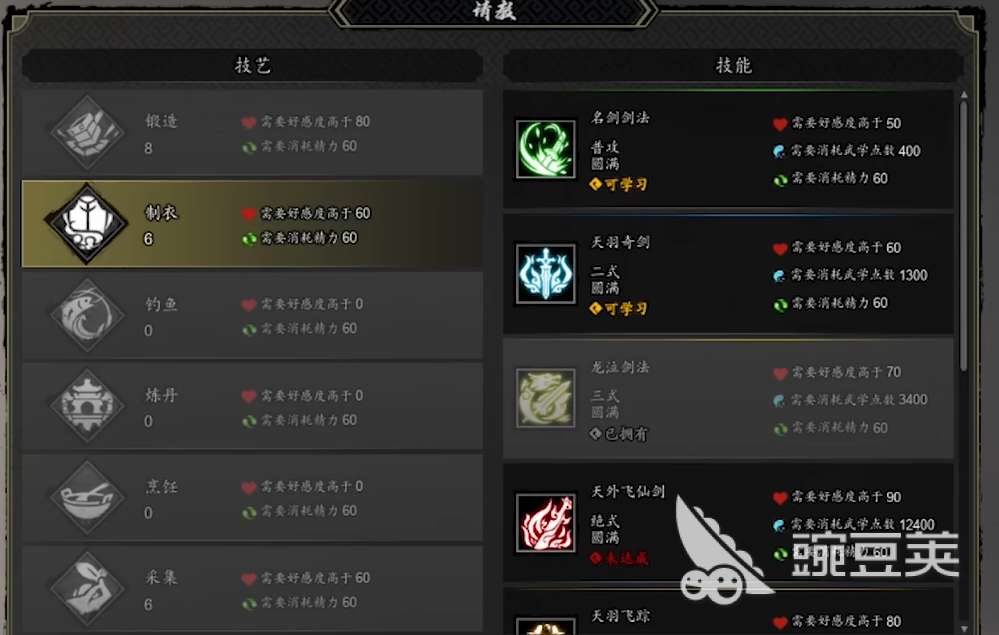This screenshot has height=635, width=999.
Task: Select the red 天外飞仙剑 flame icon
Action: point(545,523)
